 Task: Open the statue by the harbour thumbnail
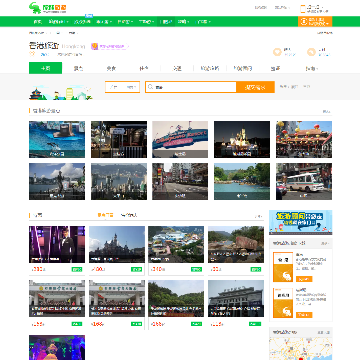click(x=57, y=181)
